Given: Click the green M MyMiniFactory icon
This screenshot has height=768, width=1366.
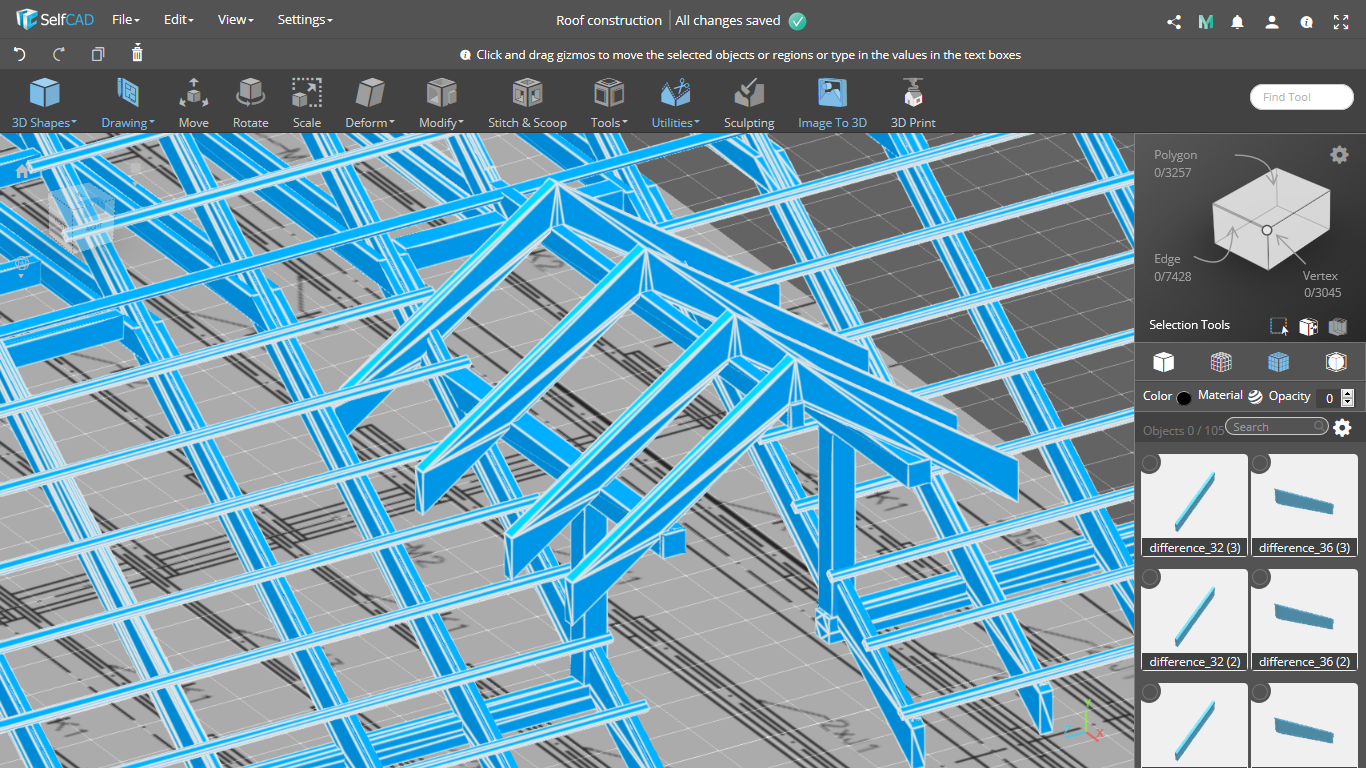Looking at the screenshot, I should click(1206, 21).
